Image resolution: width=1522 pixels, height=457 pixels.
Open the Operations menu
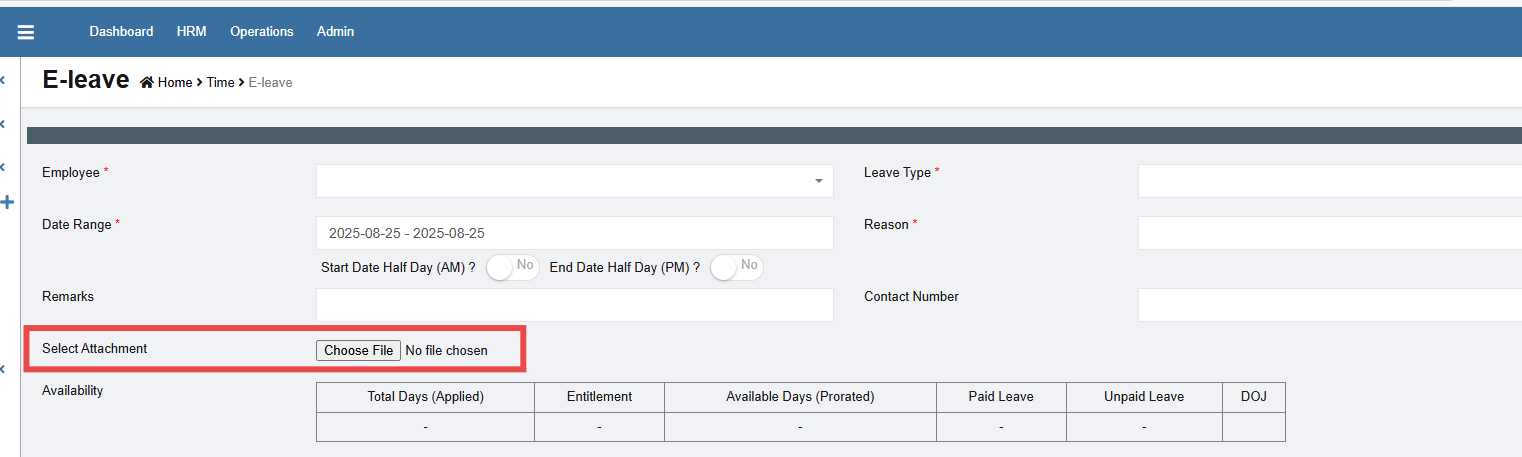click(262, 32)
